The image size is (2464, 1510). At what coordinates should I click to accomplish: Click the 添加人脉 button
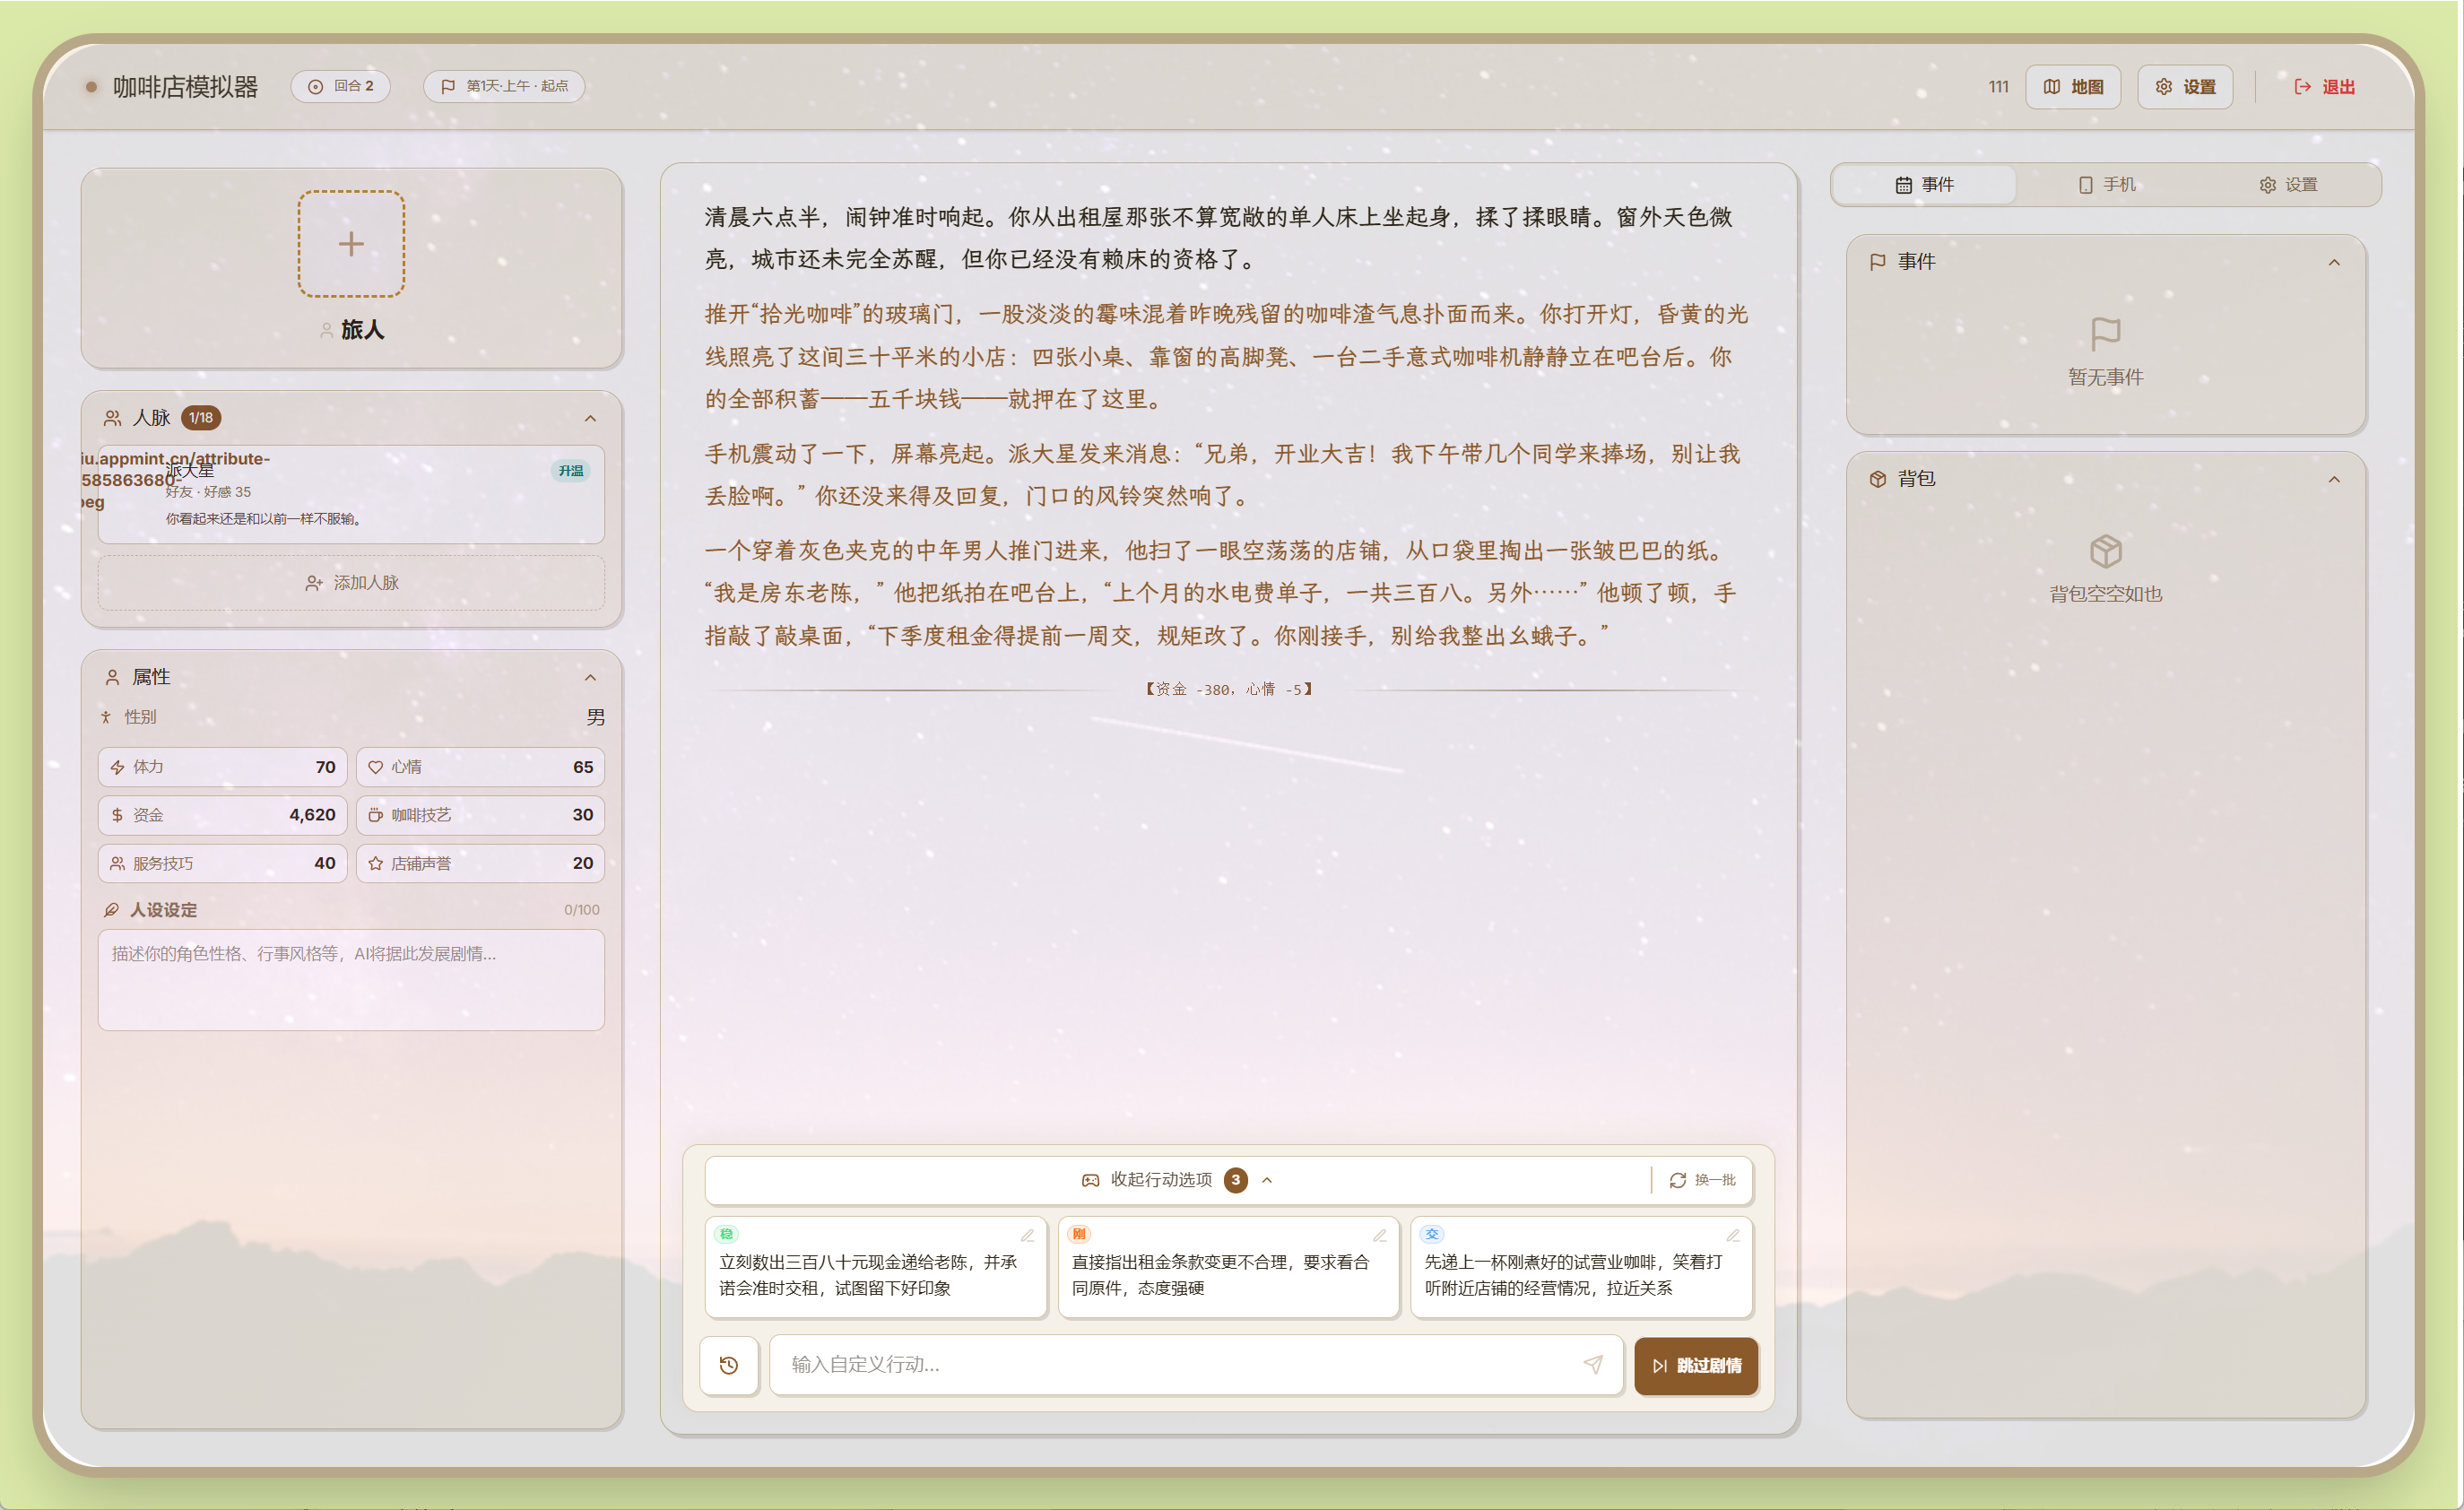tap(351, 583)
